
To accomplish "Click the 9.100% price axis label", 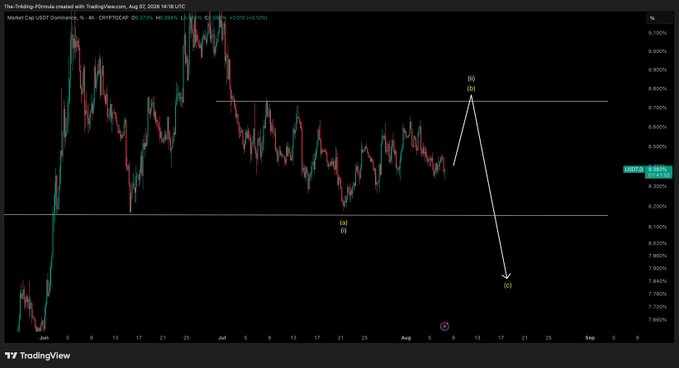I will click(657, 33).
